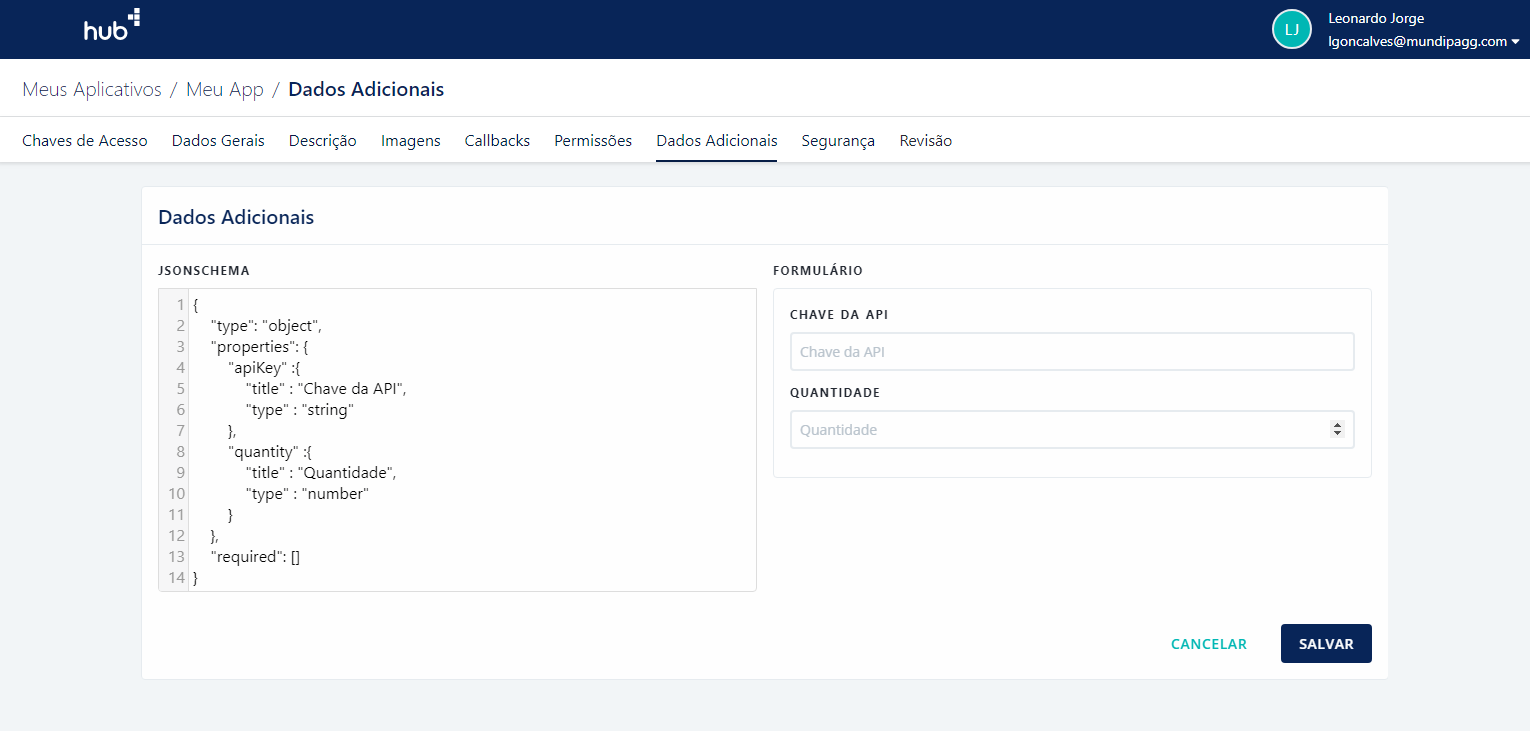Click the Dados Adicionais breadcrumb title
1530x731 pixels.
tap(366, 90)
